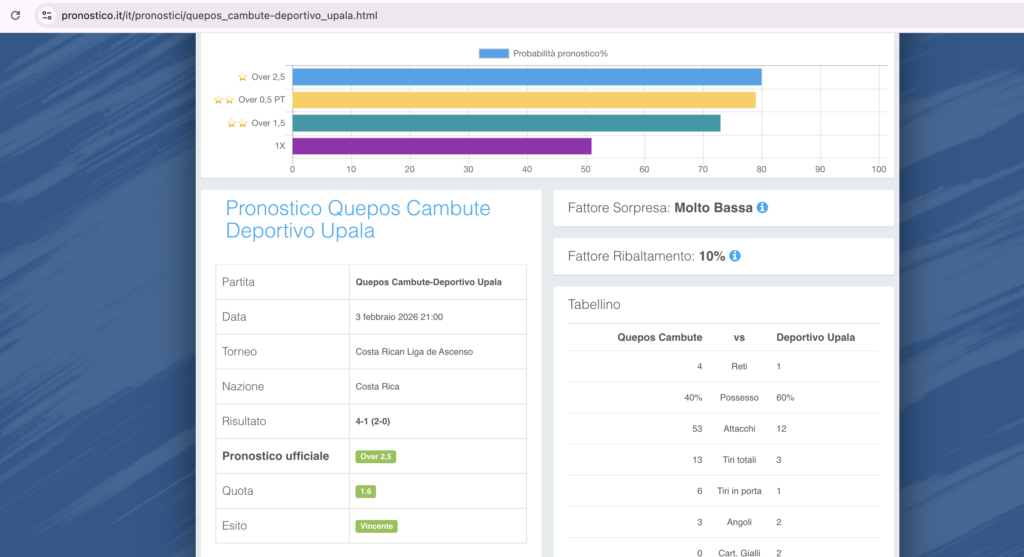Select the teal Over 1,5 chart bar
Screen dimensions: 1024x557
[x=506, y=123]
